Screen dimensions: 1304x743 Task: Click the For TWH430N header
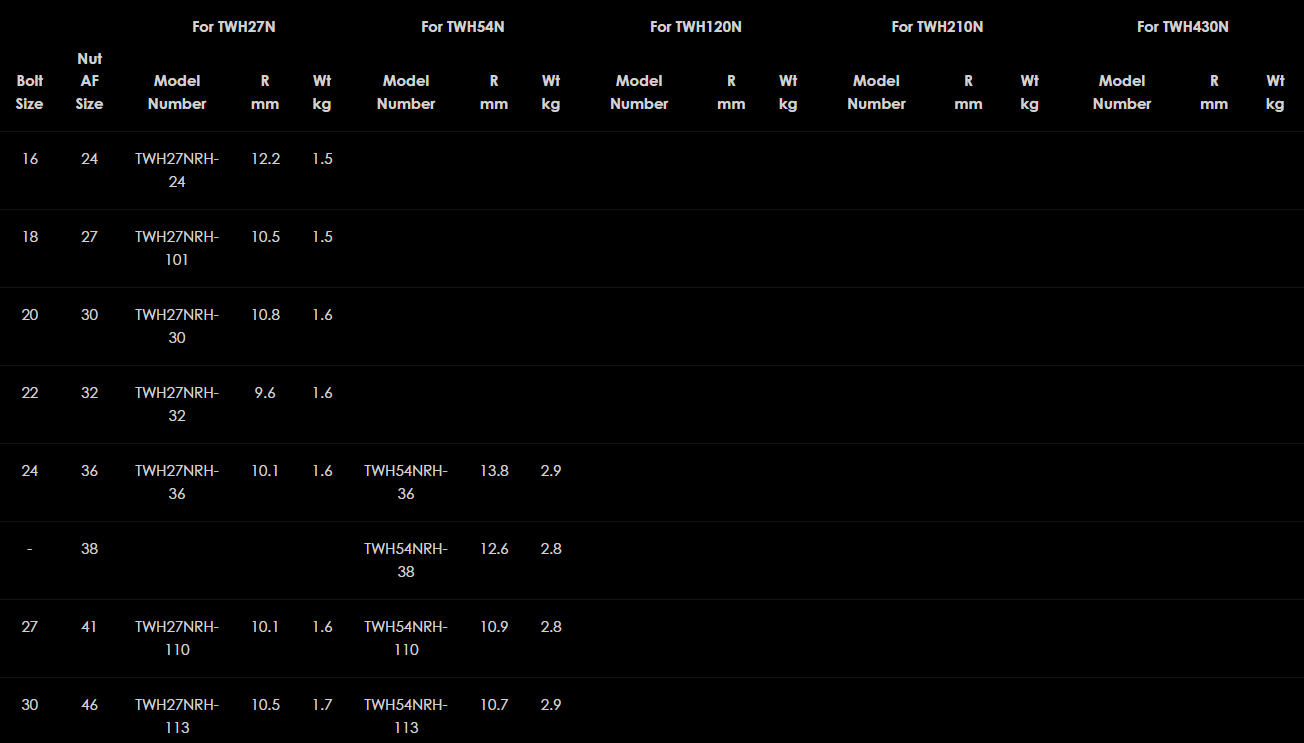[x=1182, y=27]
